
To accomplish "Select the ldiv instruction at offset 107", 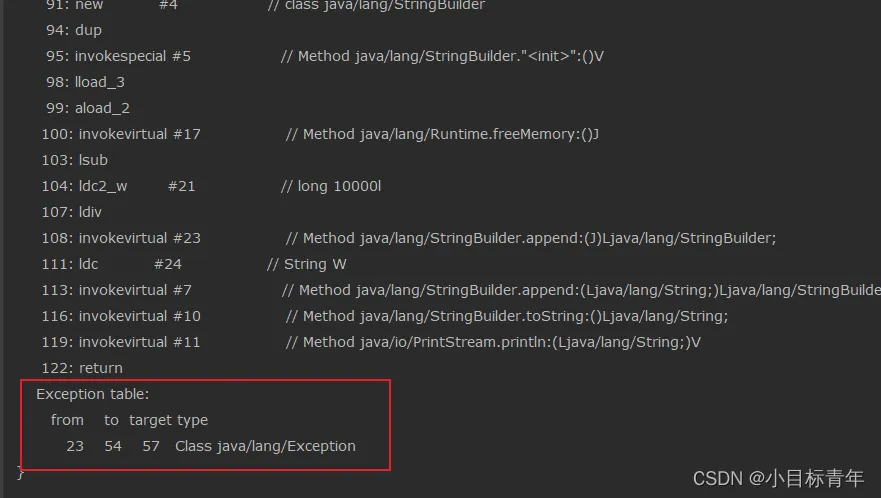I will click(x=90, y=212).
